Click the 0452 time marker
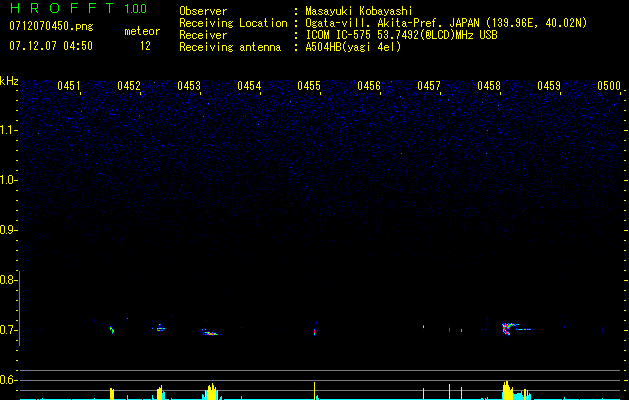Image resolution: width=629 pixels, height=400 pixels. (x=129, y=86)
